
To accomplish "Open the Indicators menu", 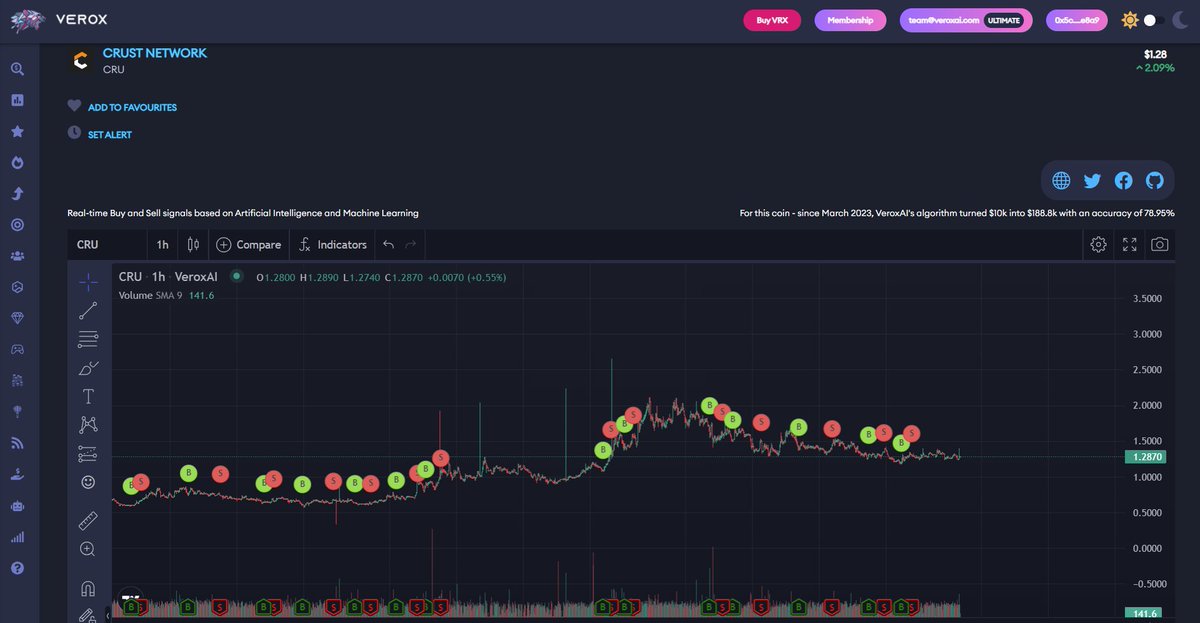I will coord(332,245).
